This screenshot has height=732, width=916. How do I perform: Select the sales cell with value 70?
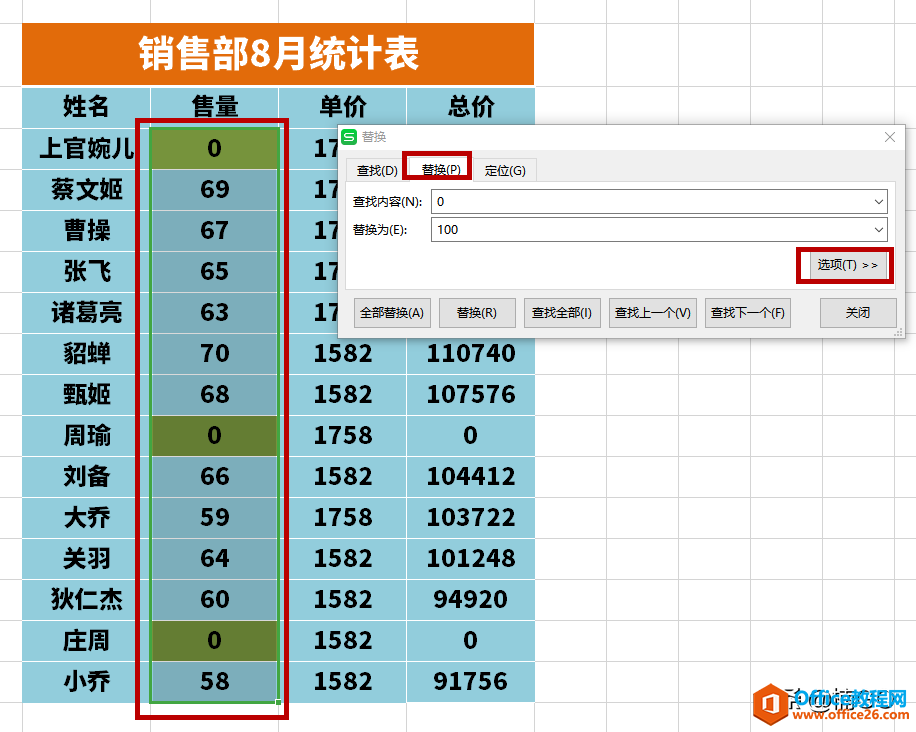point(214,353)
